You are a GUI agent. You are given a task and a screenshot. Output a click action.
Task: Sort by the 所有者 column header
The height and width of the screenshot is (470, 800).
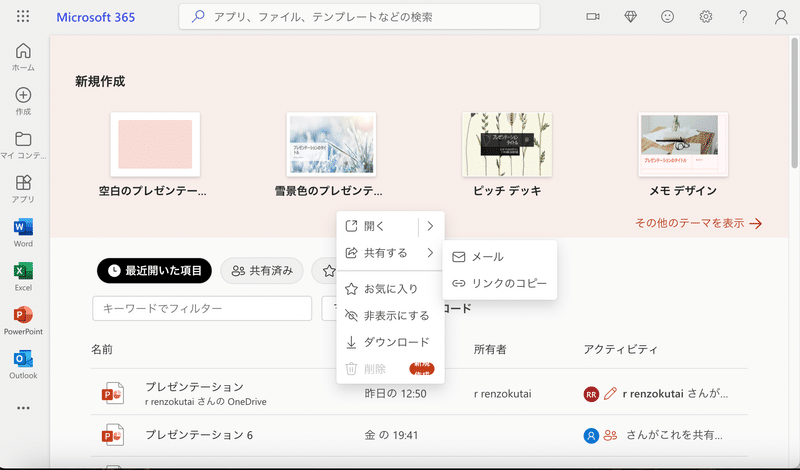pos(490,350)
